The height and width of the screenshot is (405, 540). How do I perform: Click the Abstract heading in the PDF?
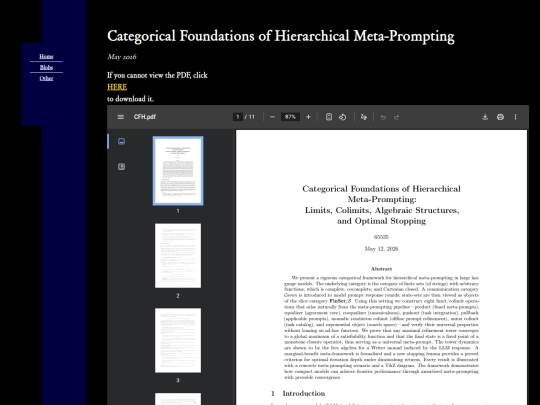click(x=381, y=269)
